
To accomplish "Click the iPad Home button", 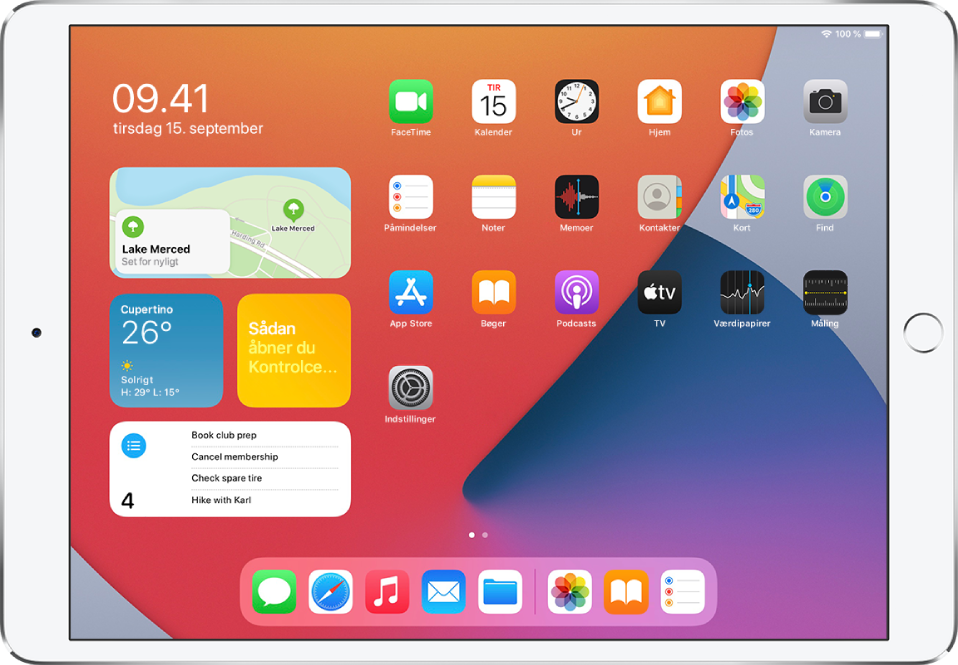I will point(923,333).
